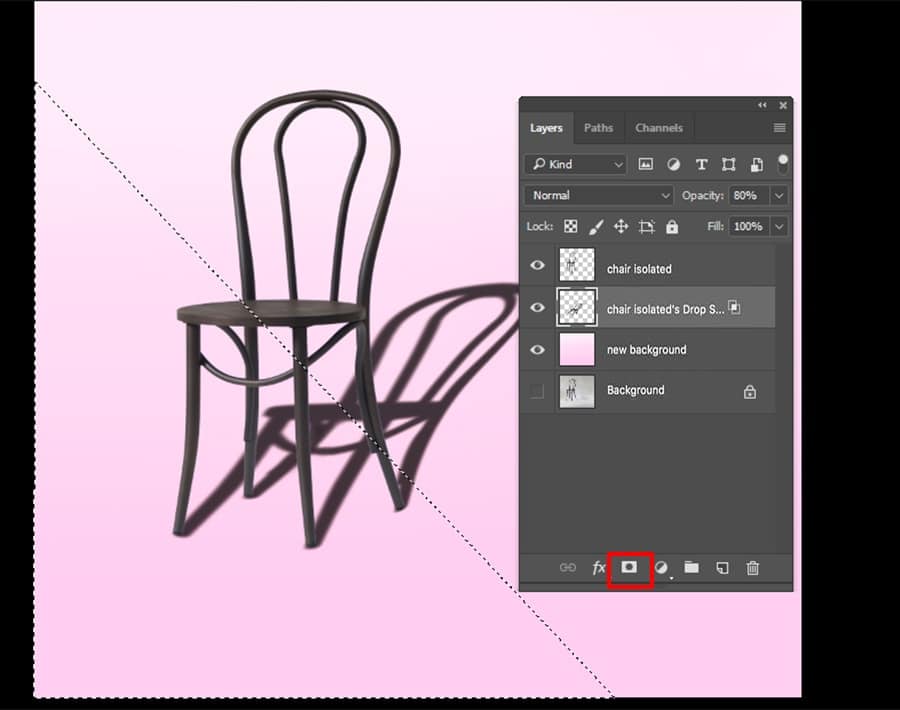Image resolution: width=900 pixels, height=710 pixels.
Task: Click the Link layers icon
Action: [x=567, y=568]
